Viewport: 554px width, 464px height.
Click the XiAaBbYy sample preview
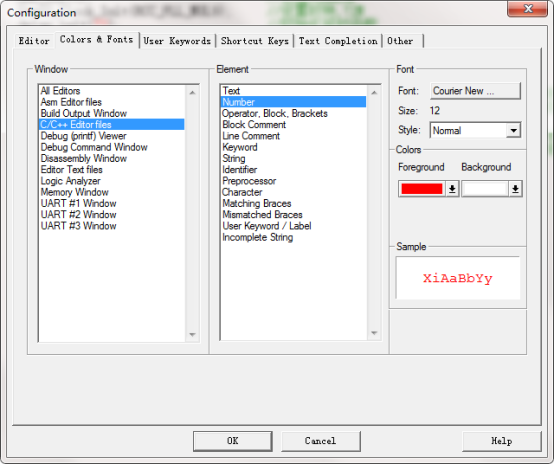pyautogui.click(x=458, y=278)
